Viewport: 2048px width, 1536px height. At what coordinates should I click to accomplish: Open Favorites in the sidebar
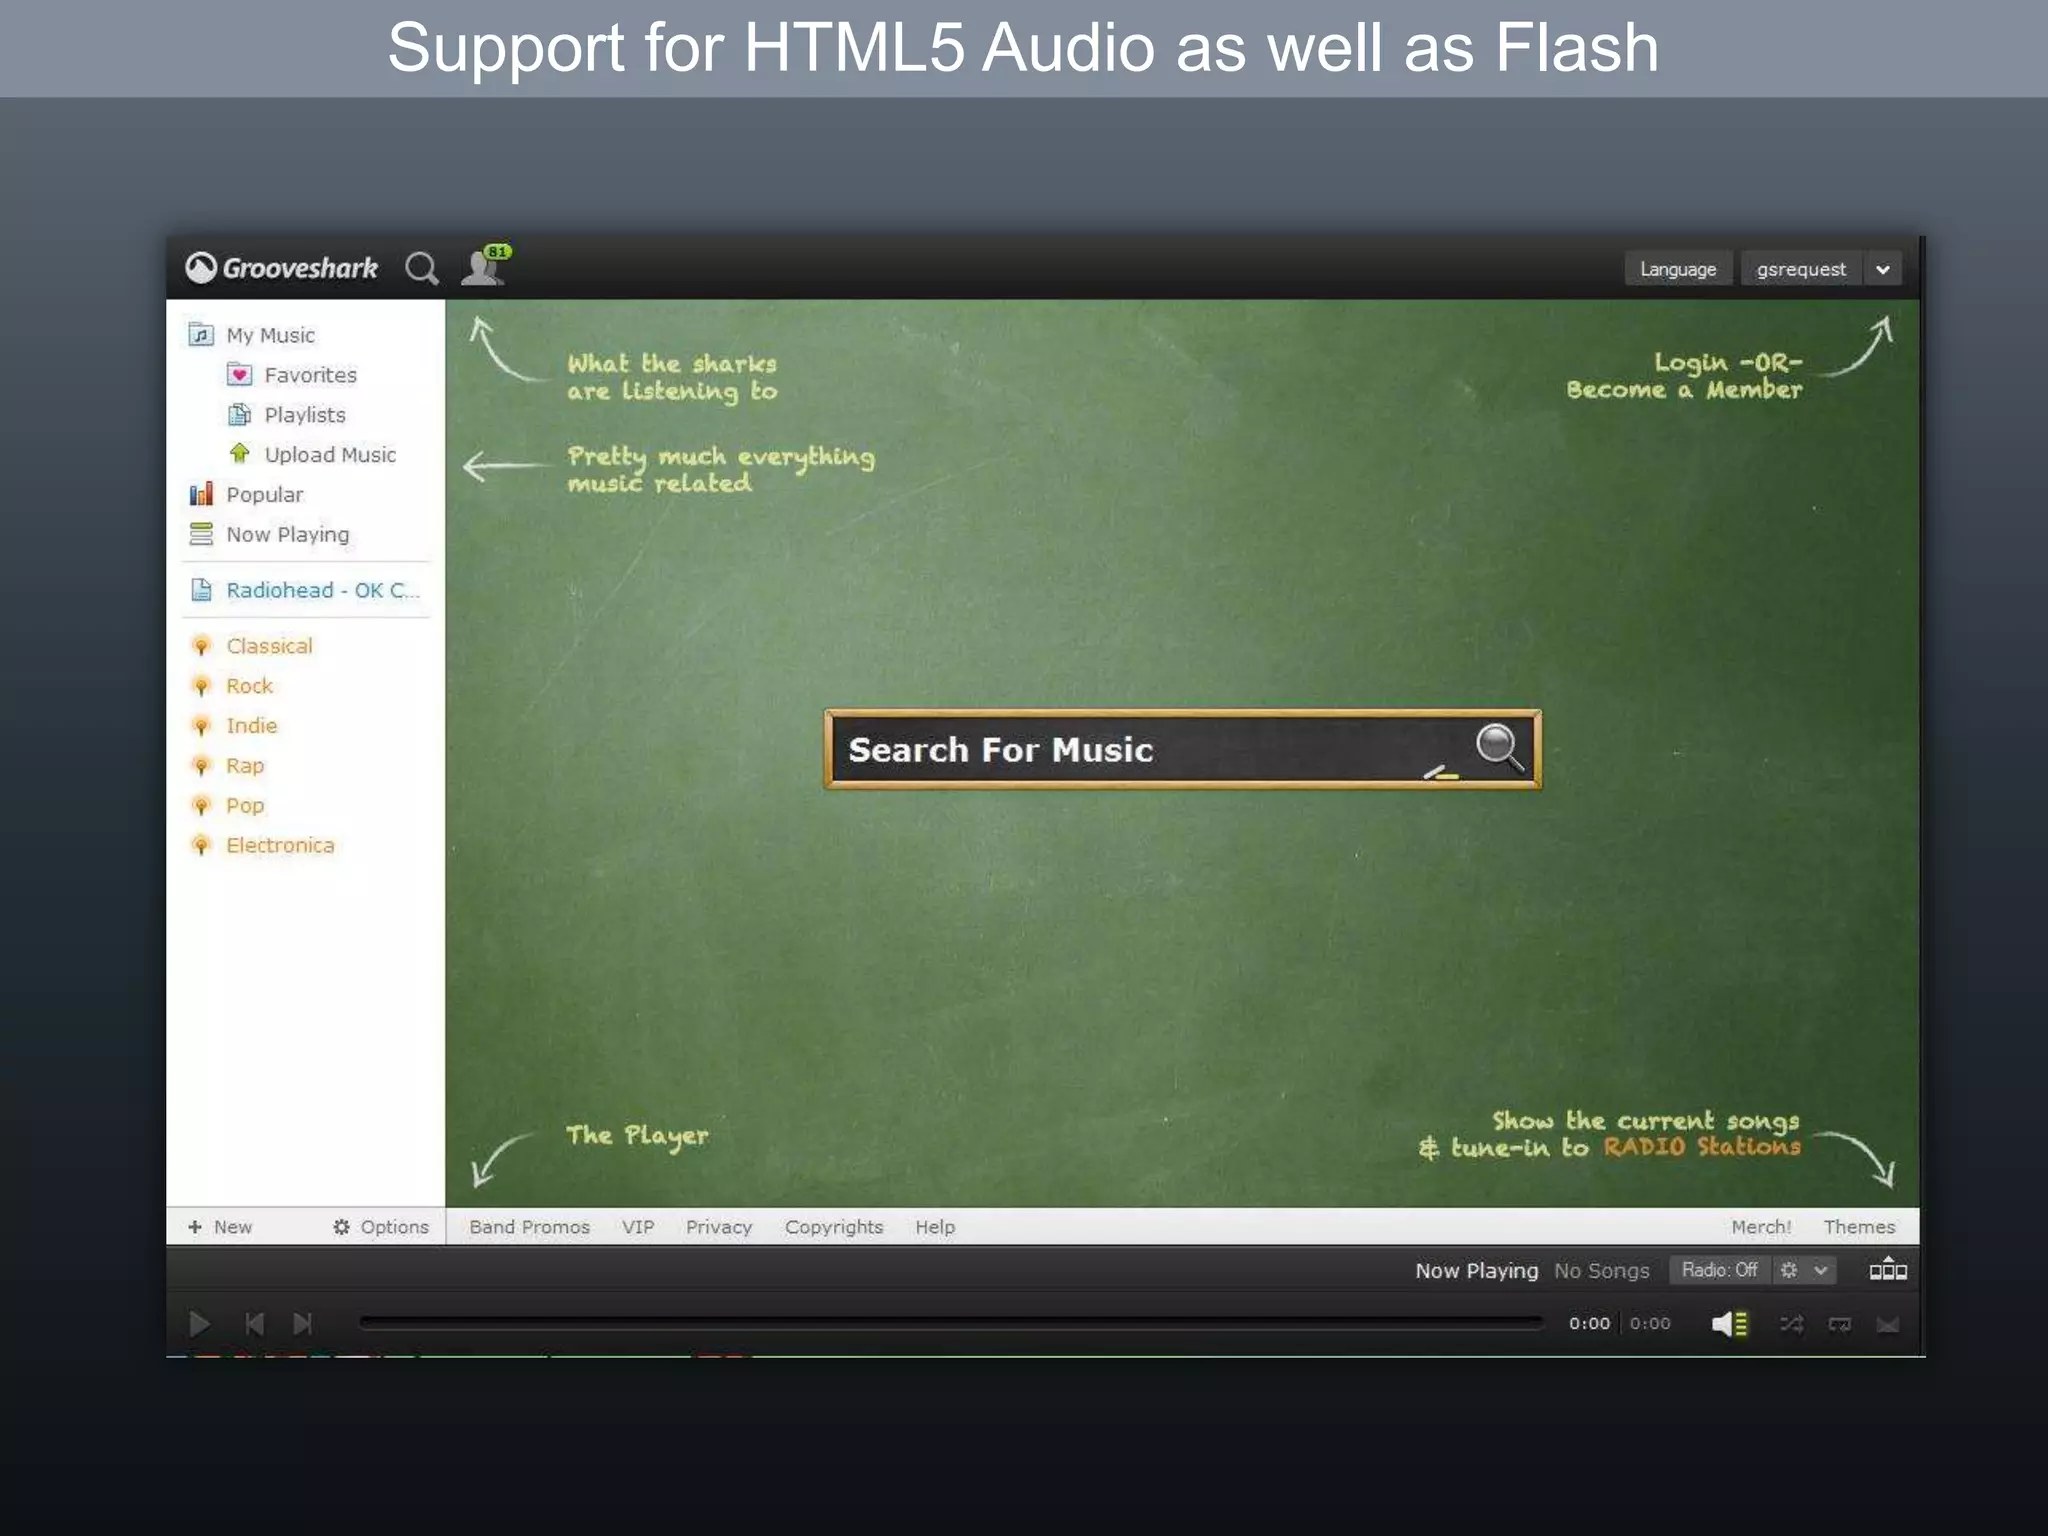310,375
